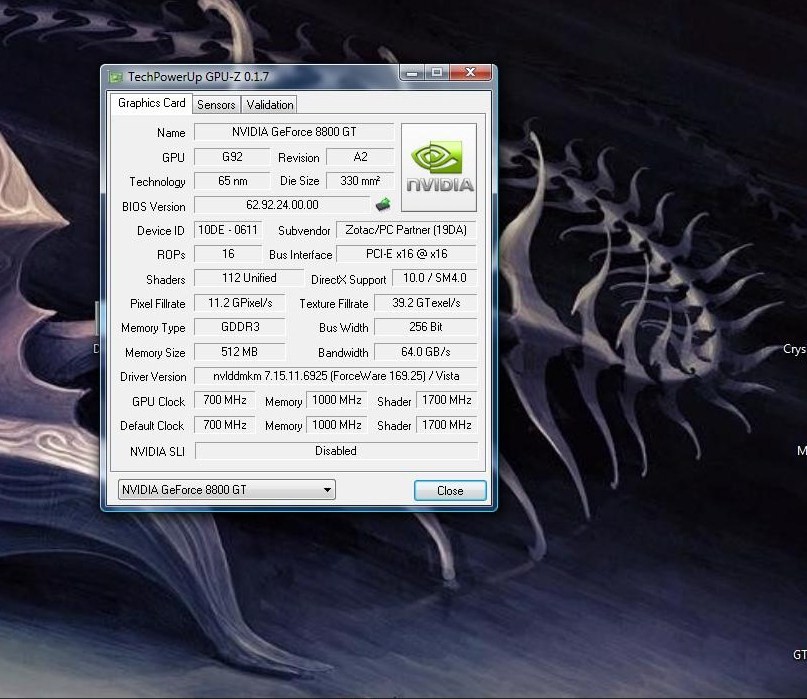Click the NVIDIA SLI label
Image resolution: width=807 pixels, height=699 pixels.
[157, 452]
